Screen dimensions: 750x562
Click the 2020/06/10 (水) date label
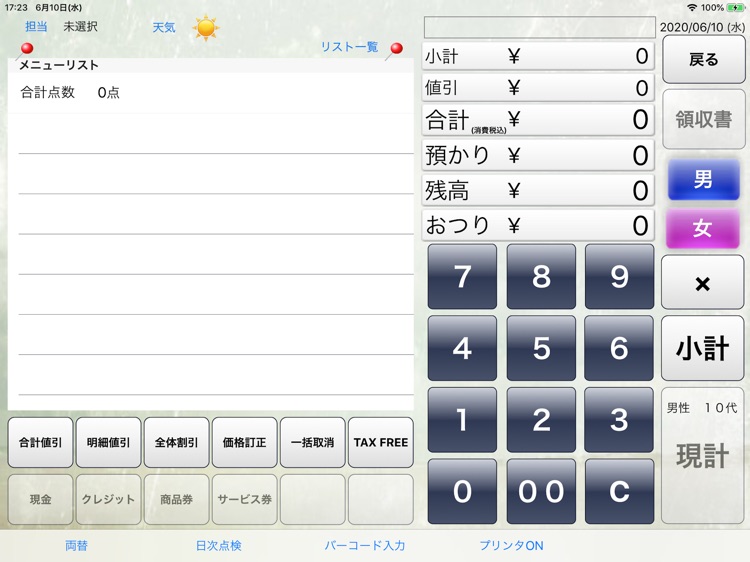tap(702, 27)
